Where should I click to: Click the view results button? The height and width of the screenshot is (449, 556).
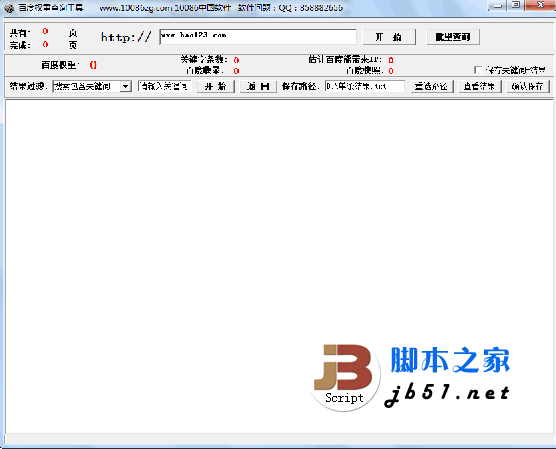click(x=480, y=86)
